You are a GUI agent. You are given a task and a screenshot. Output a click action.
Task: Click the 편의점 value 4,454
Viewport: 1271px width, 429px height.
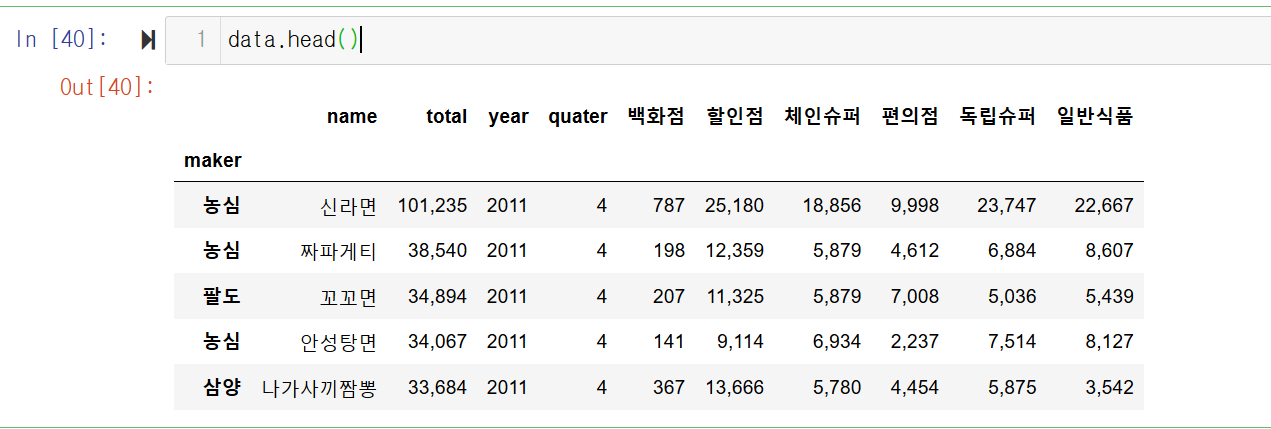coord(914,387)
